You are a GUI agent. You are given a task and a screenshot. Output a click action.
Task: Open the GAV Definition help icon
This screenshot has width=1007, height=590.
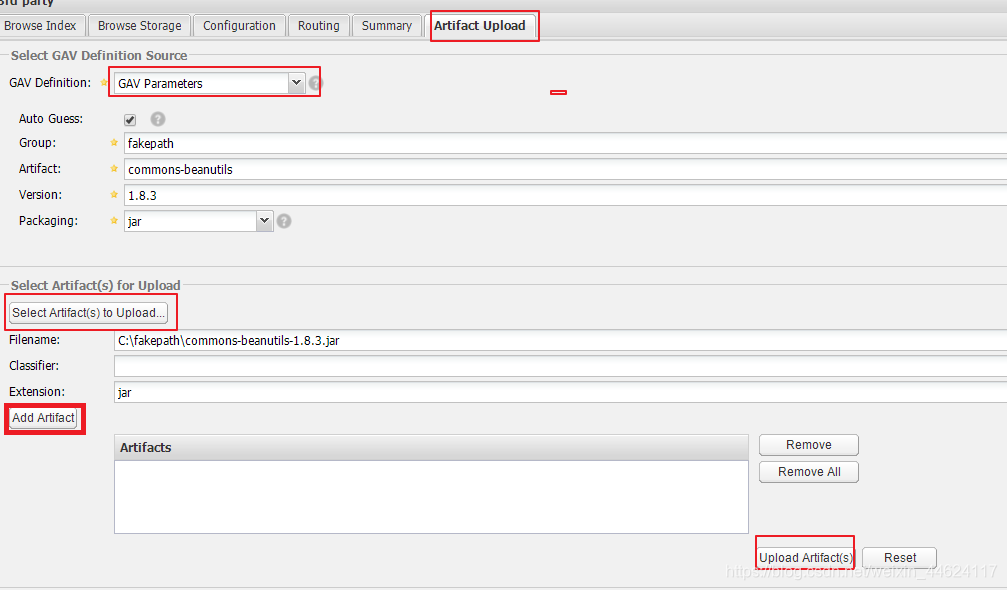pyautogui.click(x=315, y=83)
